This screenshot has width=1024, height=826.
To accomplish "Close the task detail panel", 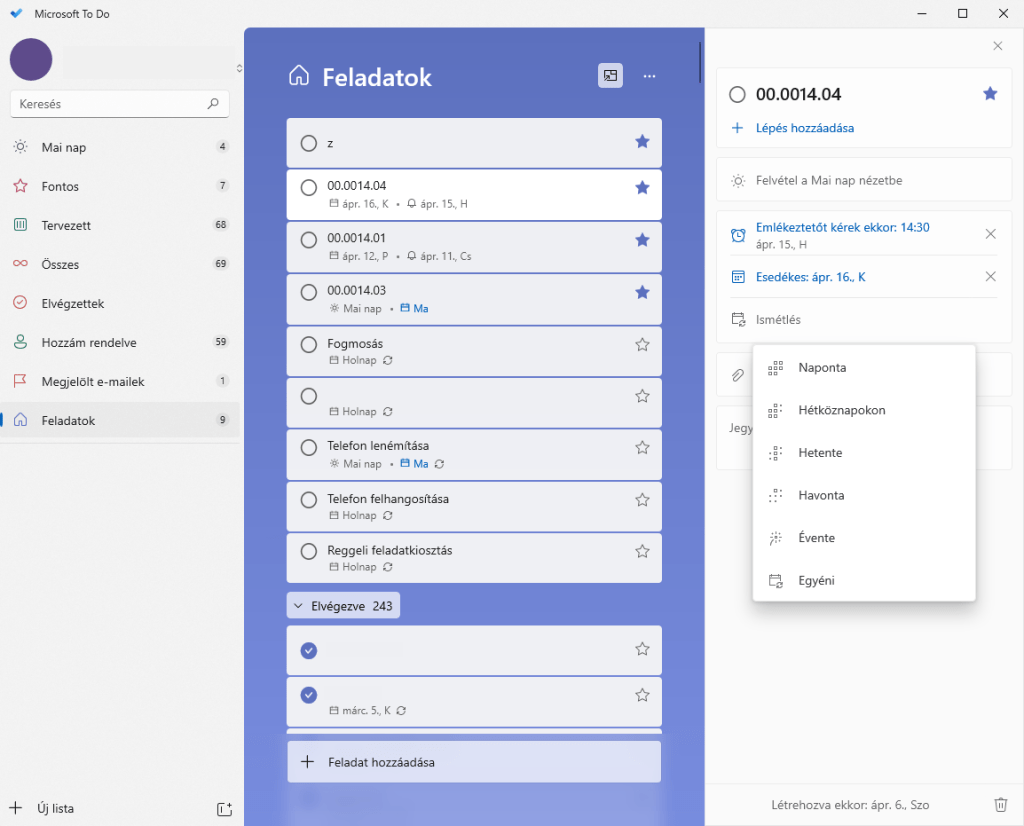I will pyautogui.click(x=997, y=46).
